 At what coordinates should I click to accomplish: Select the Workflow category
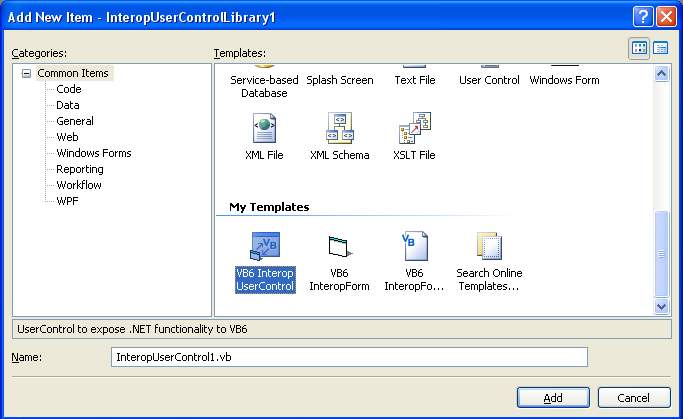[x=79, y=185]
